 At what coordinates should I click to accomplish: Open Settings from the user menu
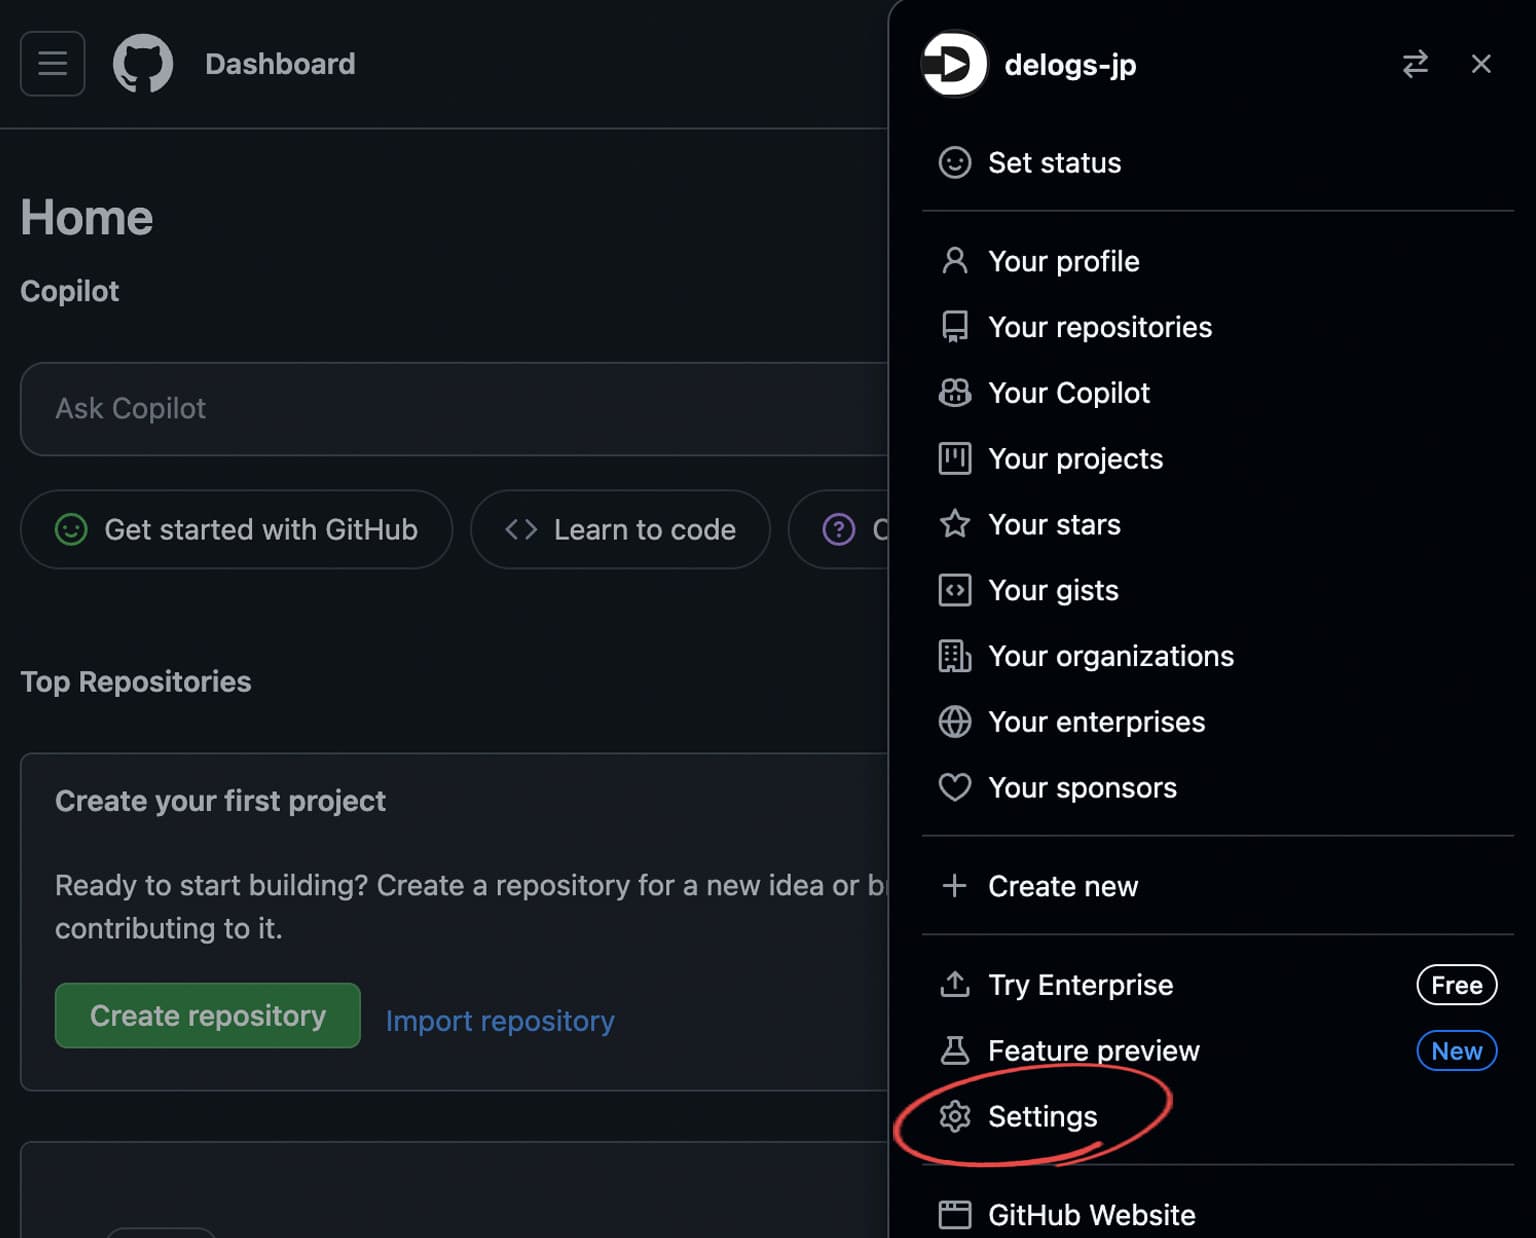(1217, 1116)
